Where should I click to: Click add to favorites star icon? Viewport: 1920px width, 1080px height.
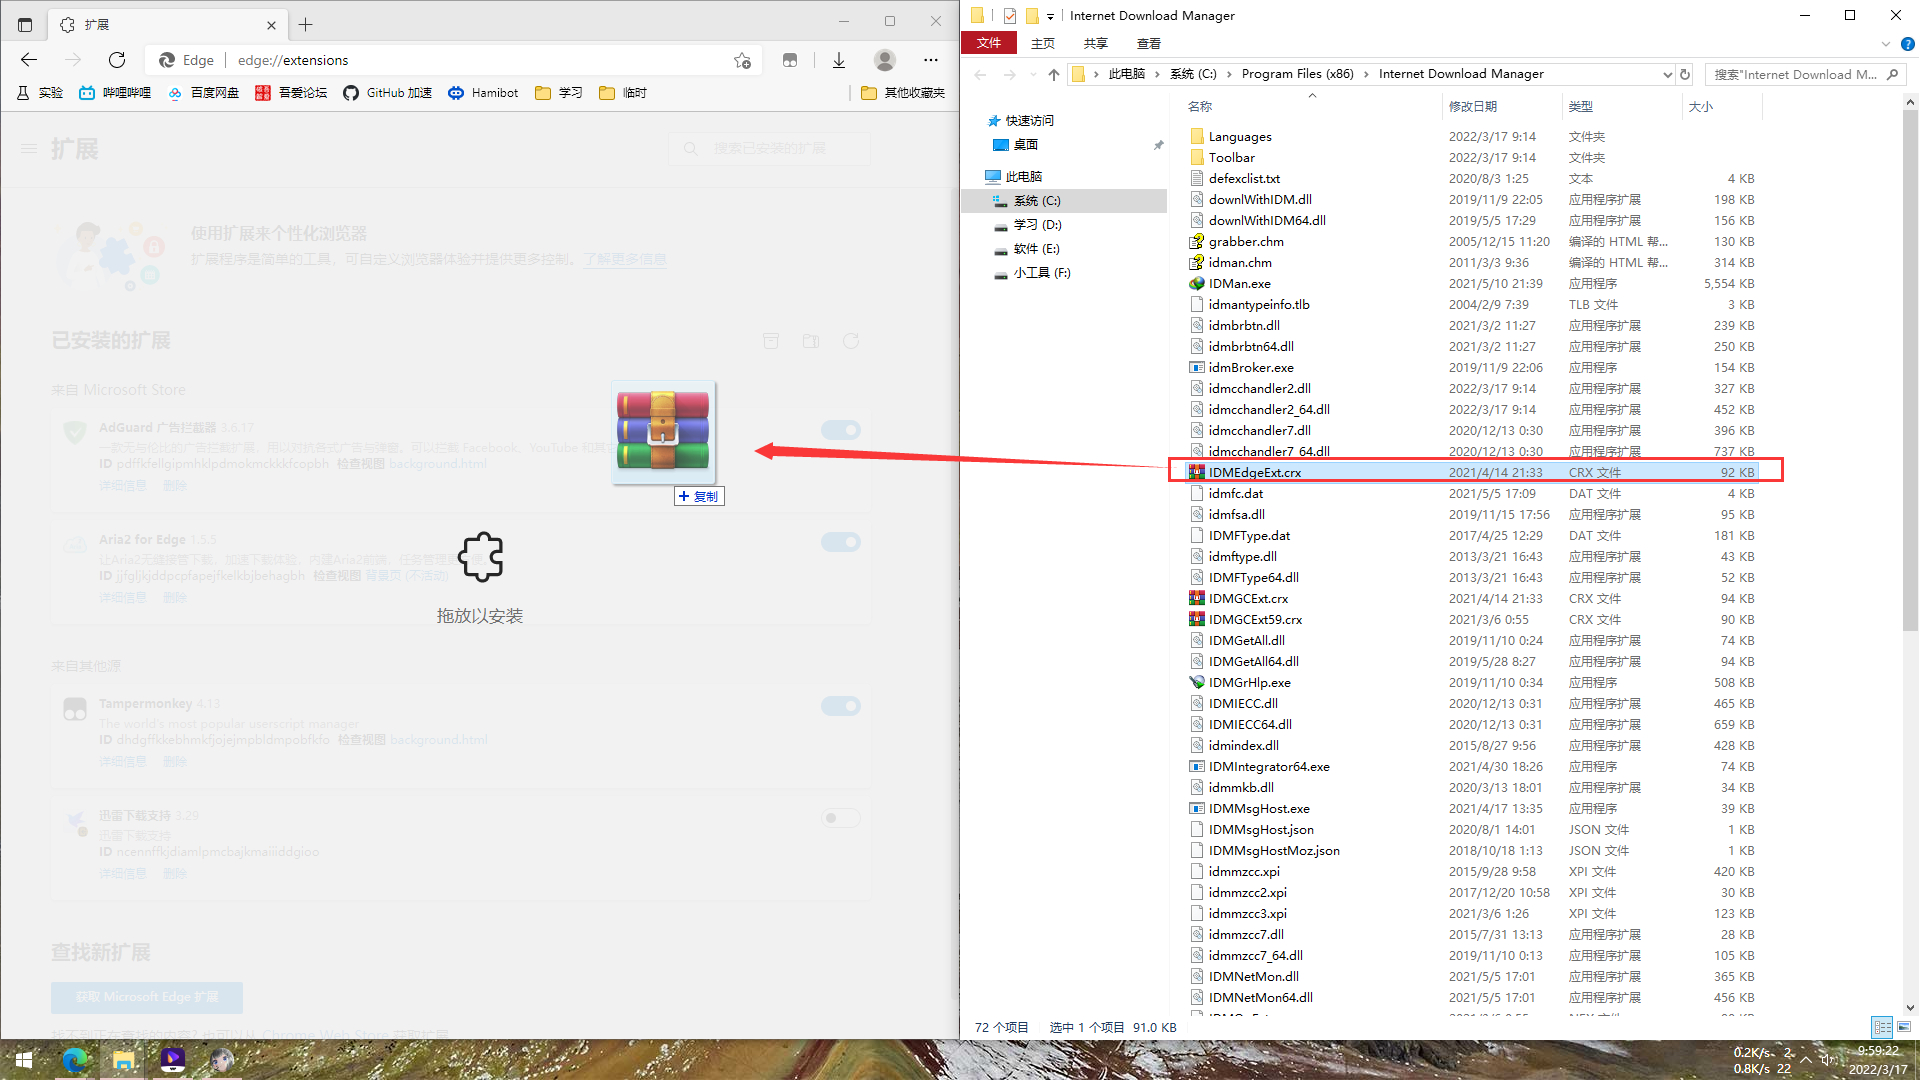pyautogui.click(x=742, y=60)
